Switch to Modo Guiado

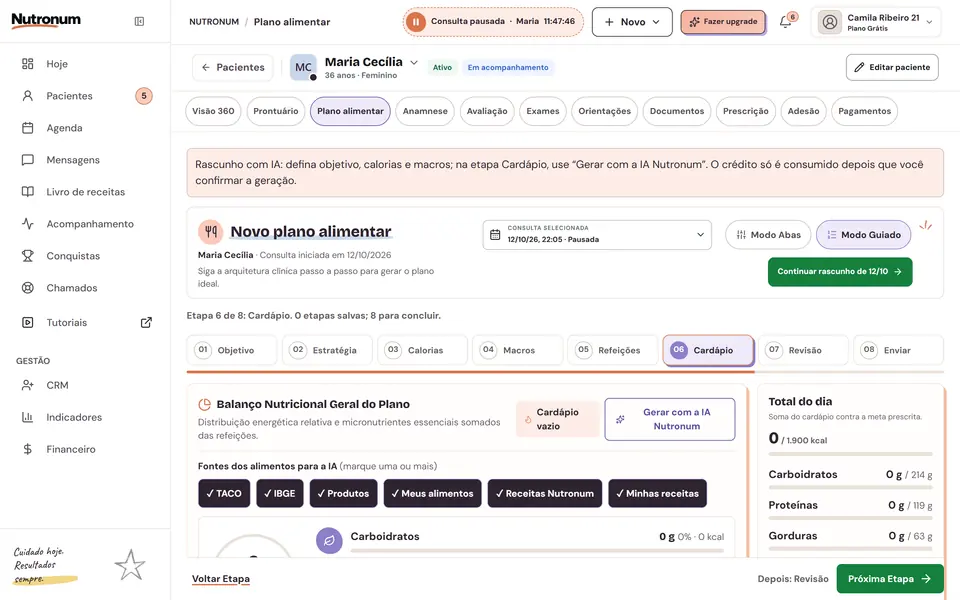click(863, 234)
